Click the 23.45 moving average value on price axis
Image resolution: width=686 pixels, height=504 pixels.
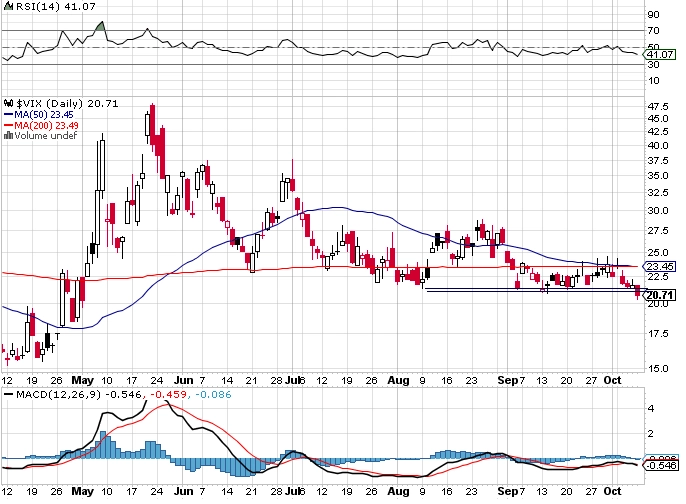(659, 267)
